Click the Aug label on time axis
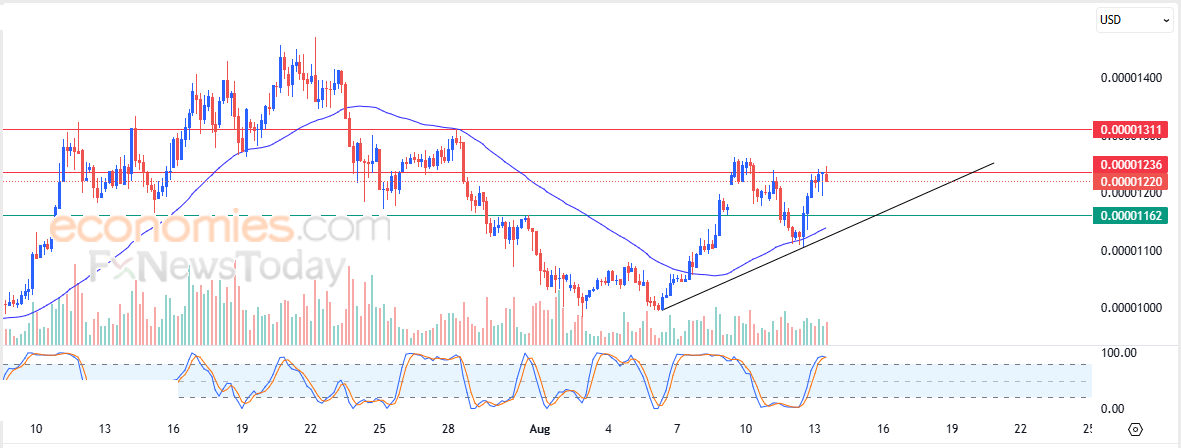1181x448 pixels. [x=539, y=429]
